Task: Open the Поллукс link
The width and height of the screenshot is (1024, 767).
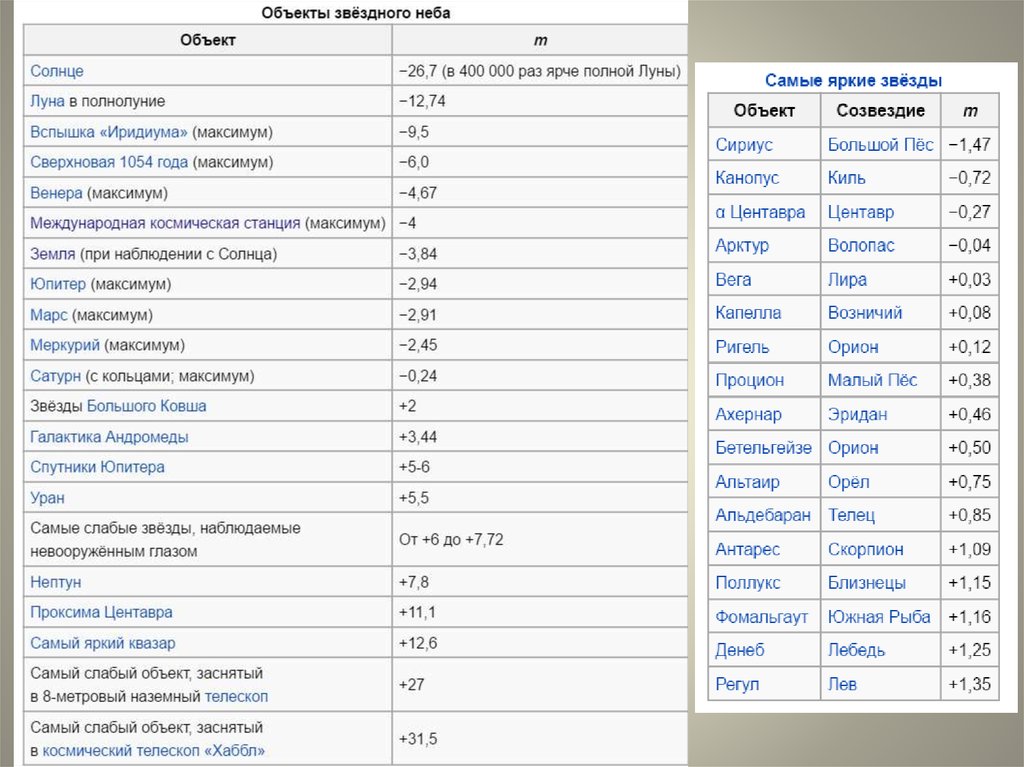Action: [x=748, y=582]
